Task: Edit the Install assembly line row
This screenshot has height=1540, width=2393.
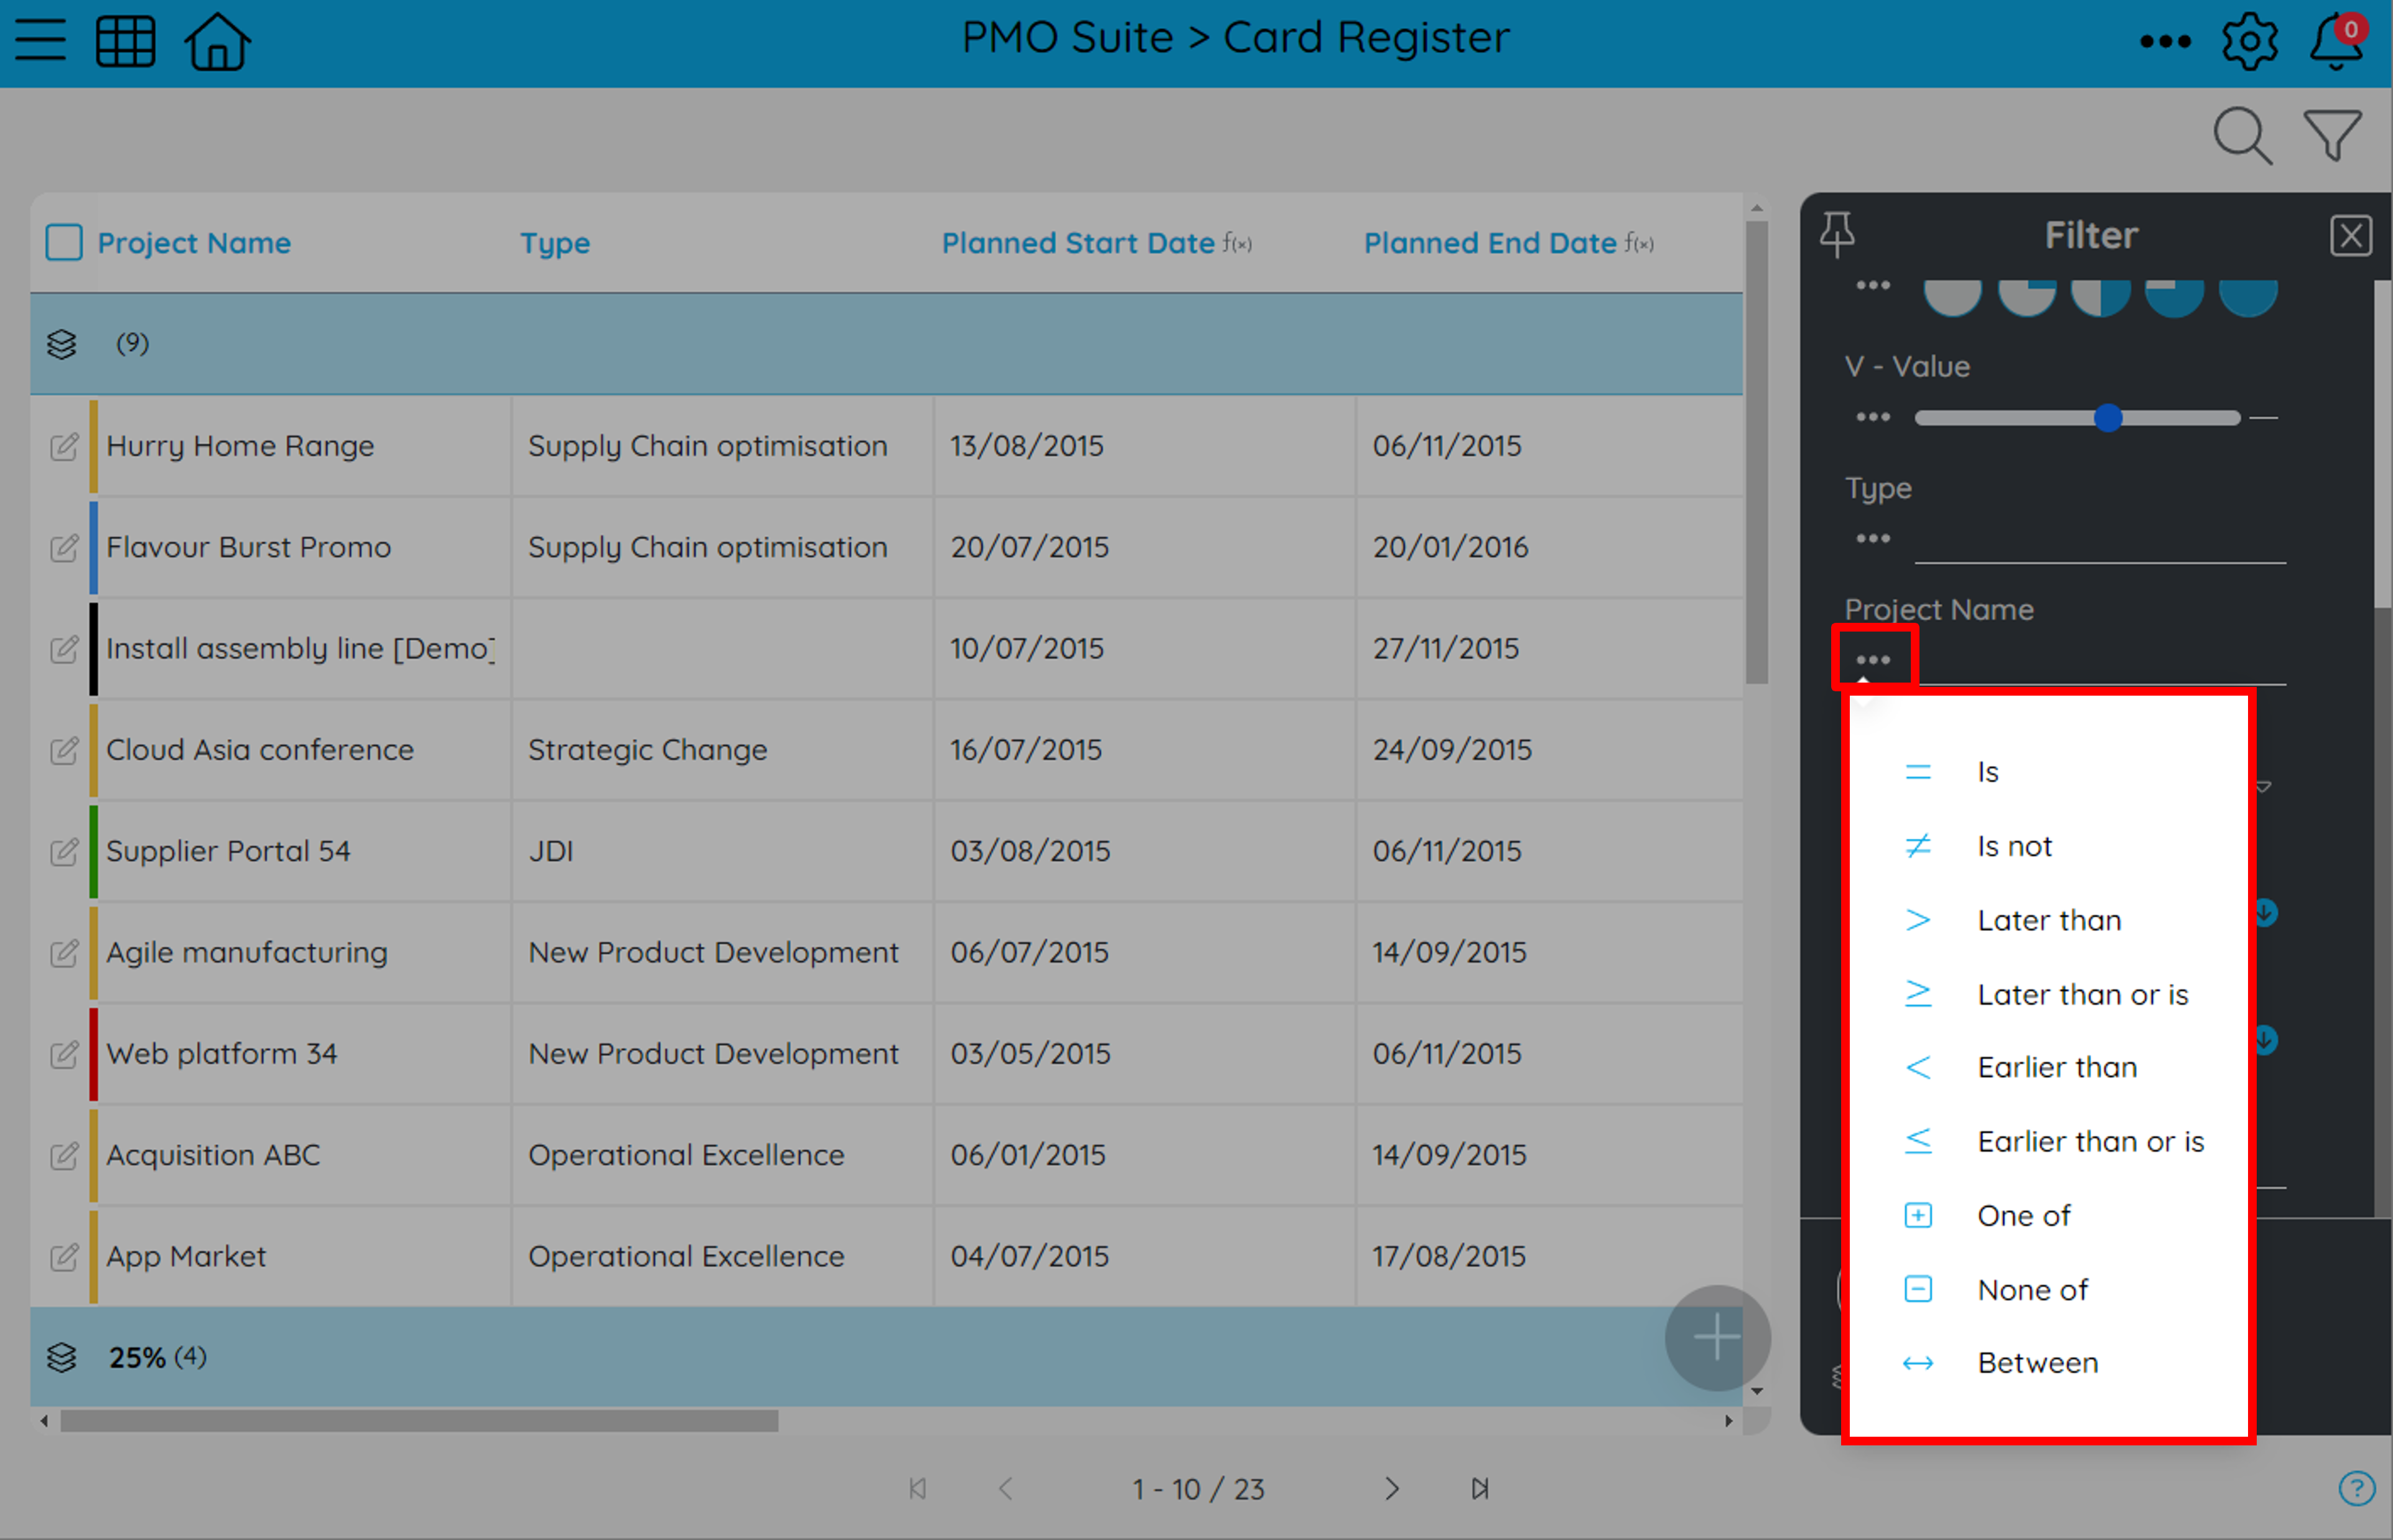Action: [x=64, y=649]
